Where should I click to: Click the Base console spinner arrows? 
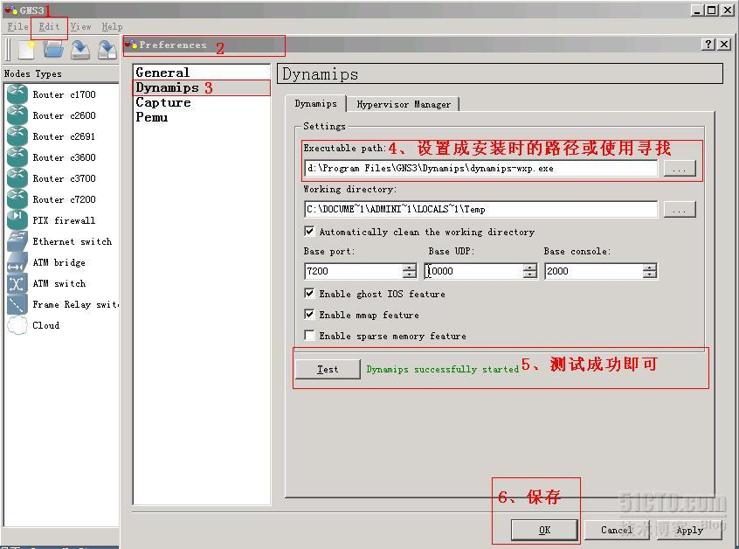point(649,271)
